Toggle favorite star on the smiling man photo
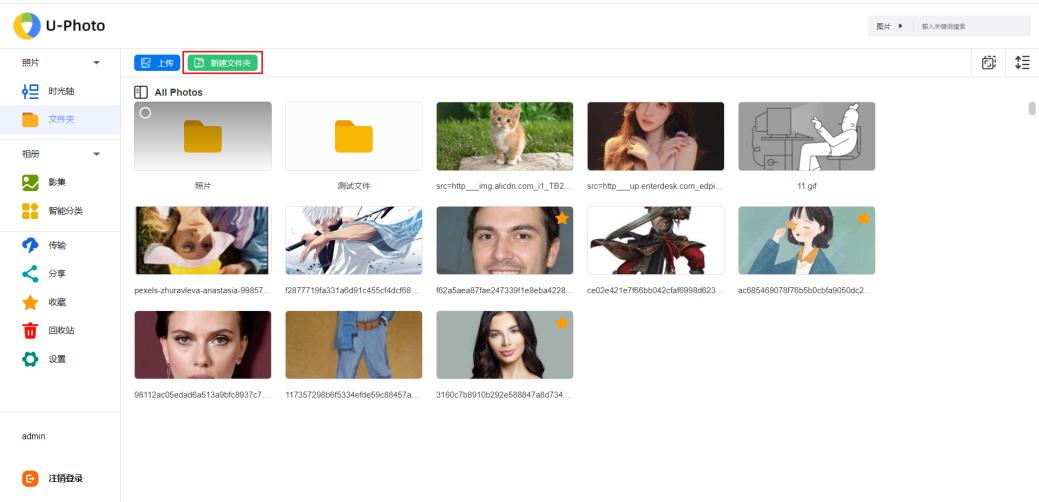The width and height of the screenshot is (1039, 502). (x=562, y=218)
